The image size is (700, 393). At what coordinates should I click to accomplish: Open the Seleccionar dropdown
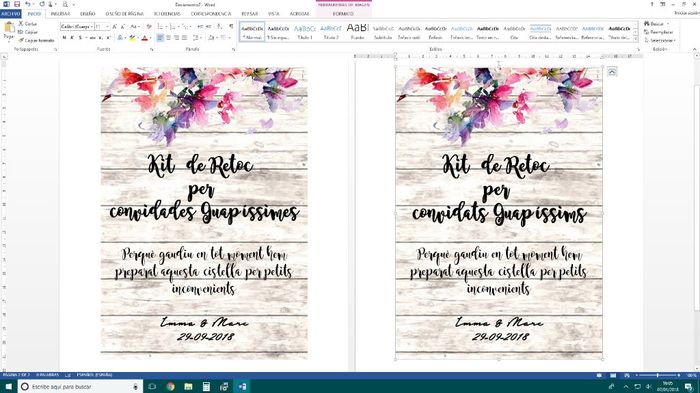click(x=660, y=40)
